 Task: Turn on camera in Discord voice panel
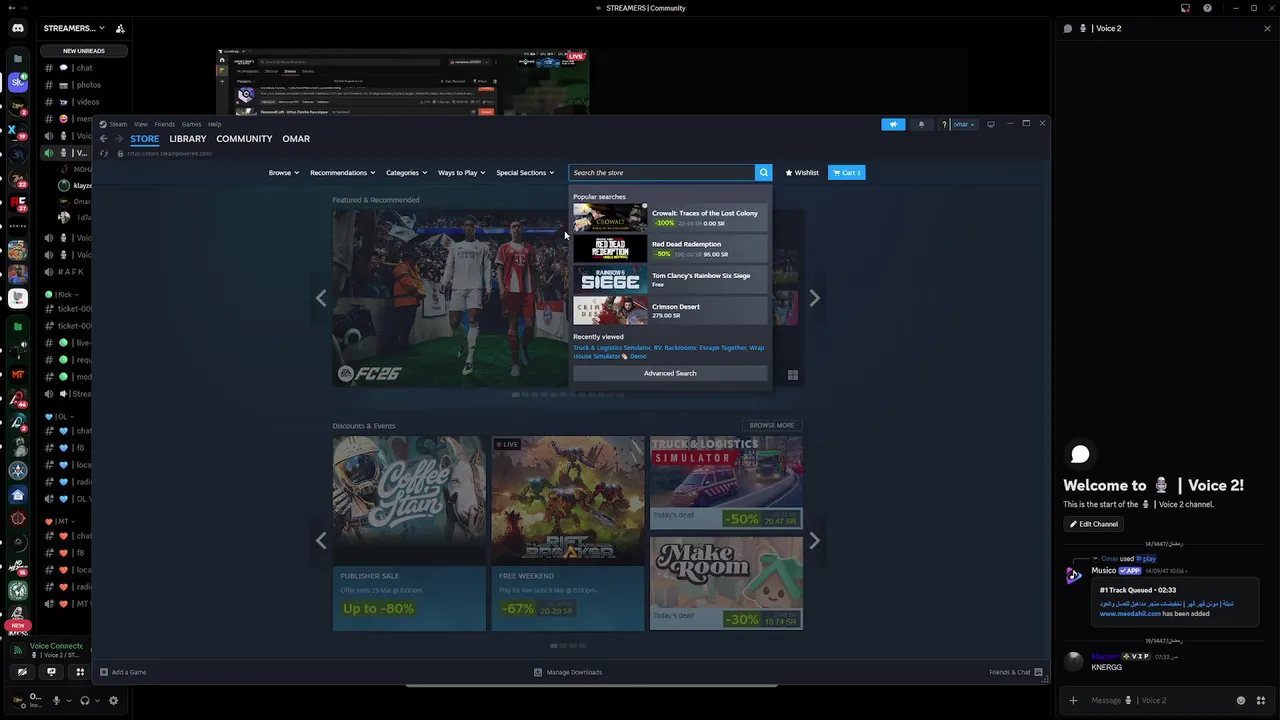click(22, 672)
